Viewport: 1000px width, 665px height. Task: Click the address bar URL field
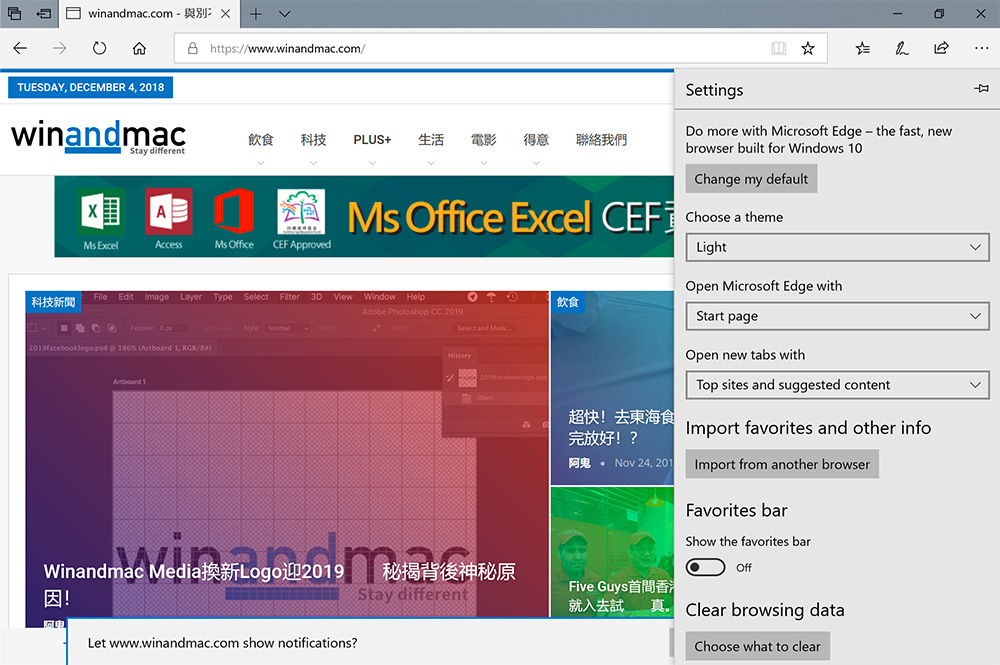(x=480, y=48)
